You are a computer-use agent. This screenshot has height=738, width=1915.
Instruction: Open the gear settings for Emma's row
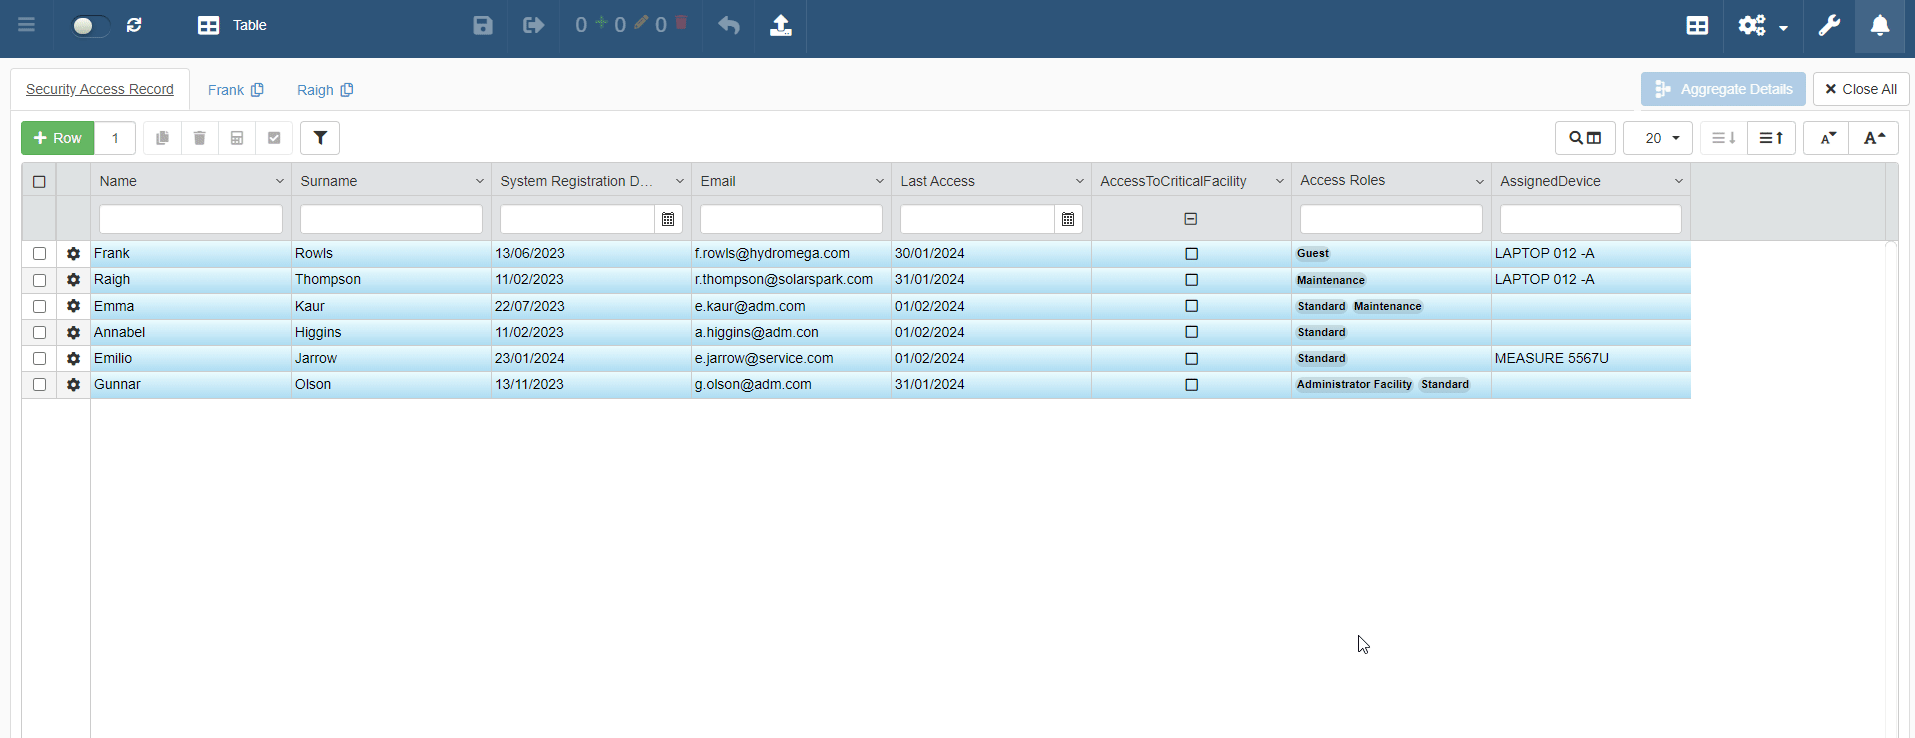click(x=73, y=306)
